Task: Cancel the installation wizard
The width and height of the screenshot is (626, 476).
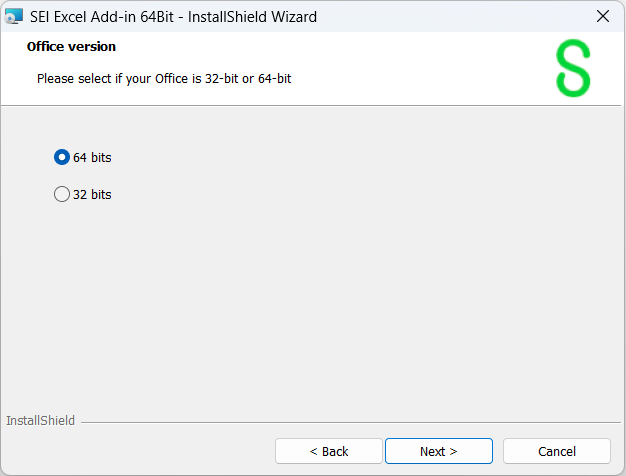Action: [557, 451]
